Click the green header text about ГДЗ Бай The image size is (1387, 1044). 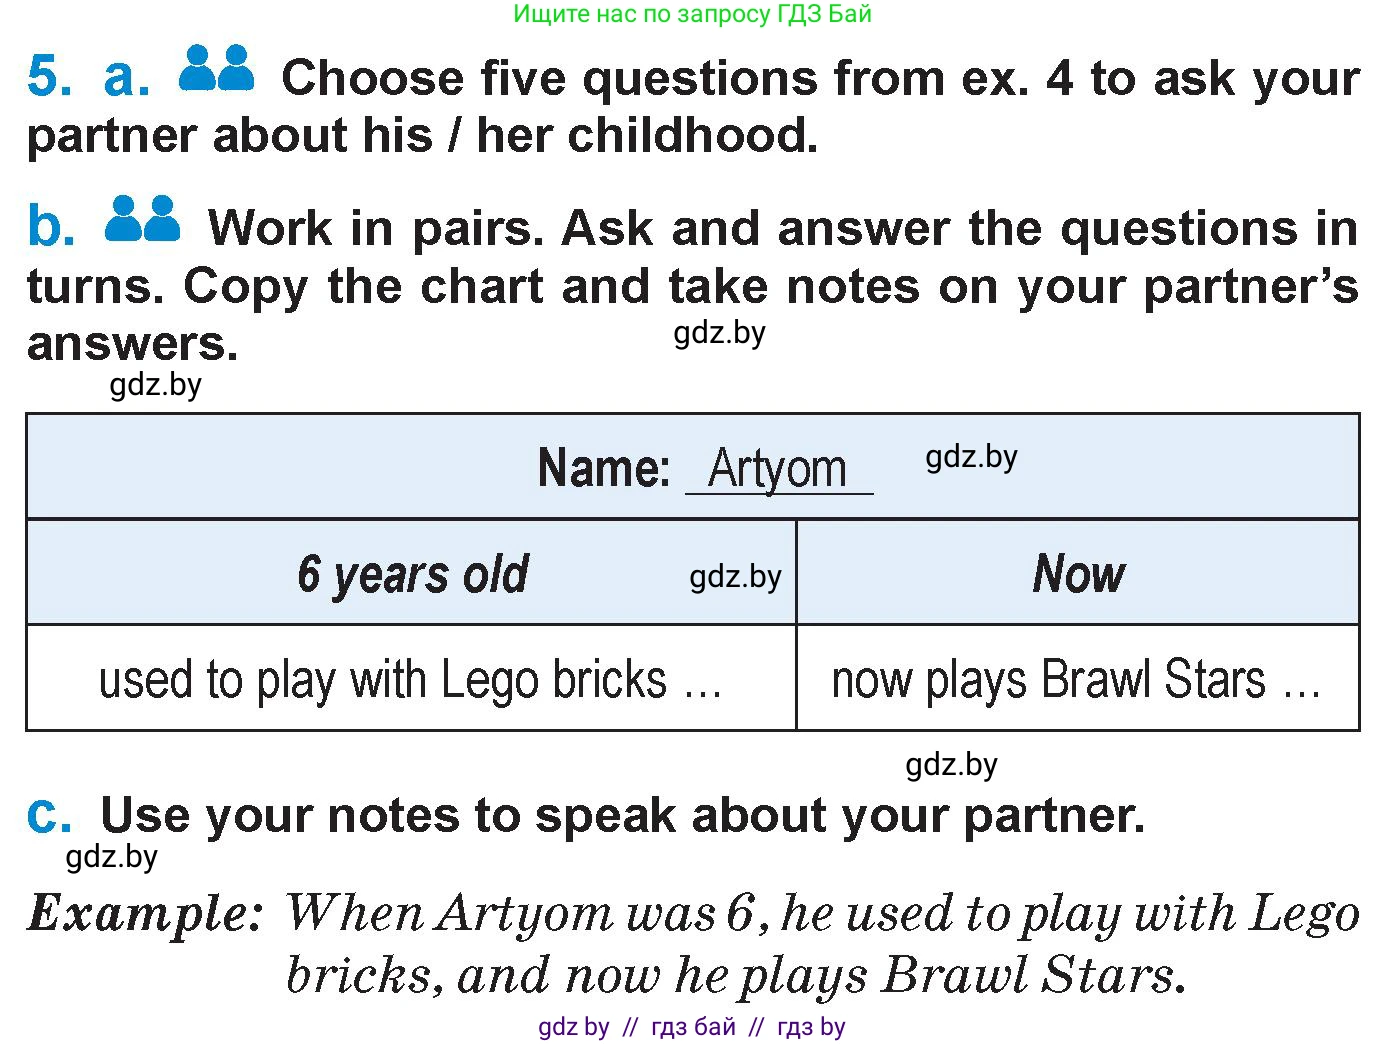point(692,14)
